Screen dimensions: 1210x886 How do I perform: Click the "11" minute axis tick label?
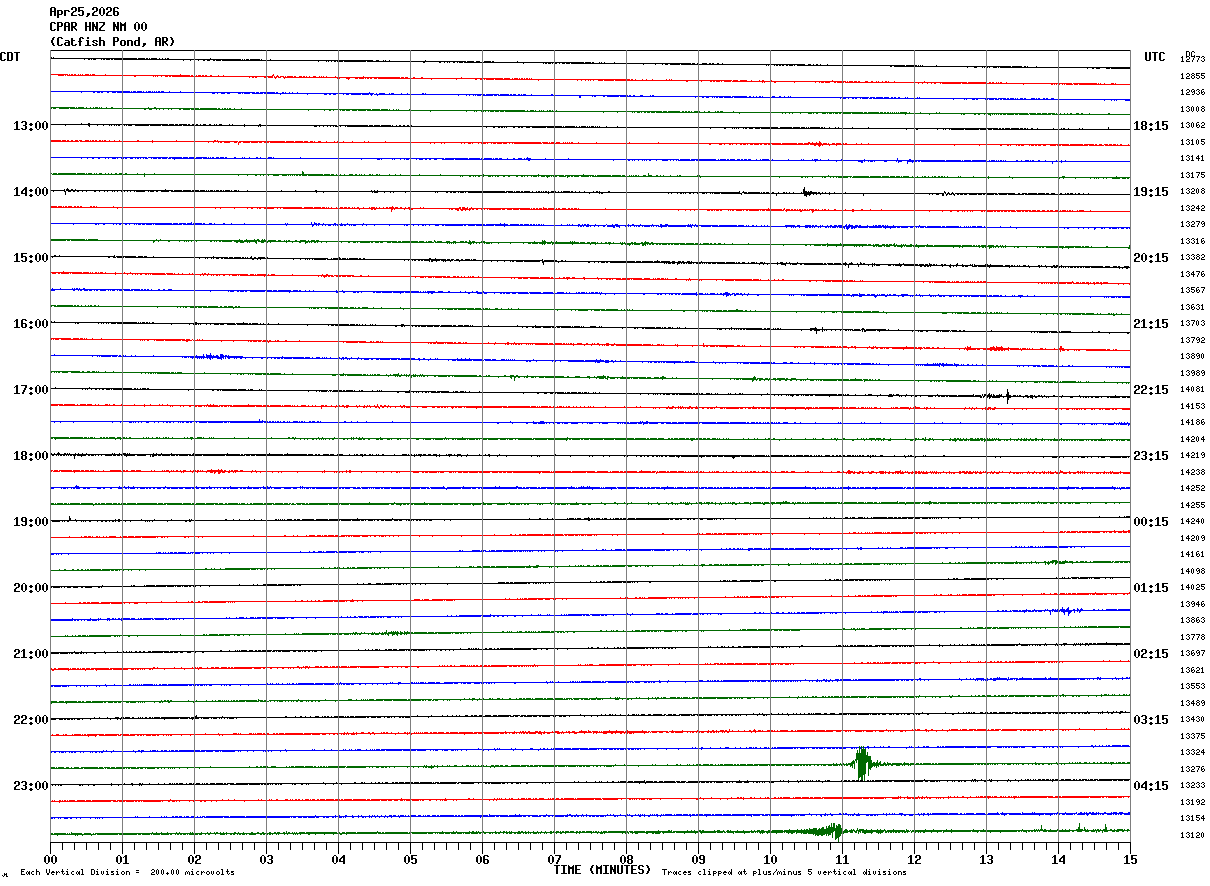[842, 860]
